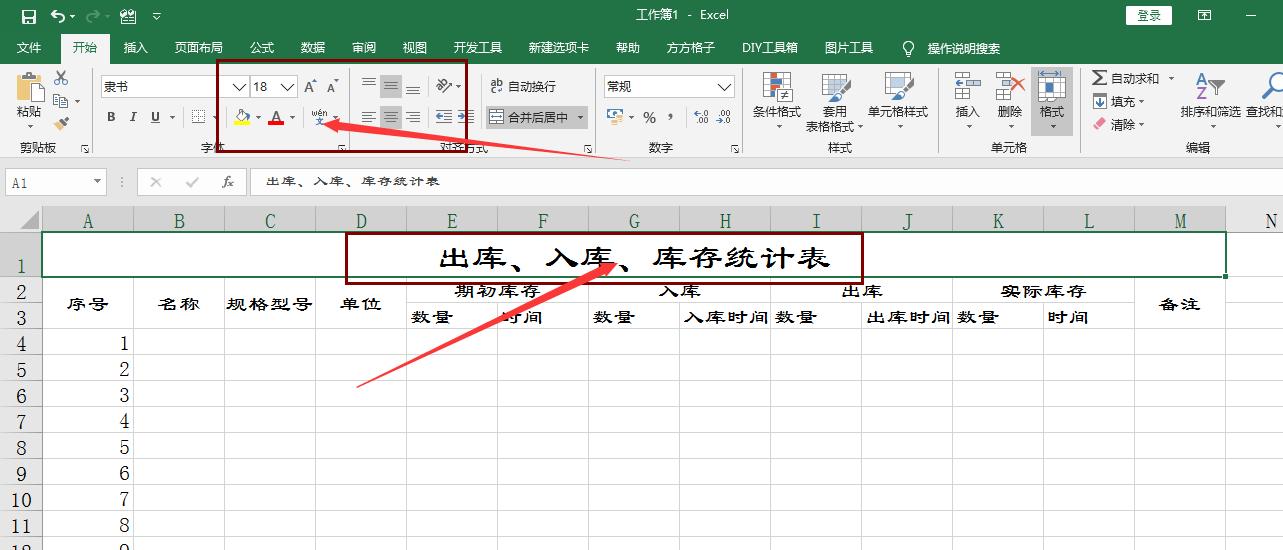Switch to the 公式 tab

262,47
